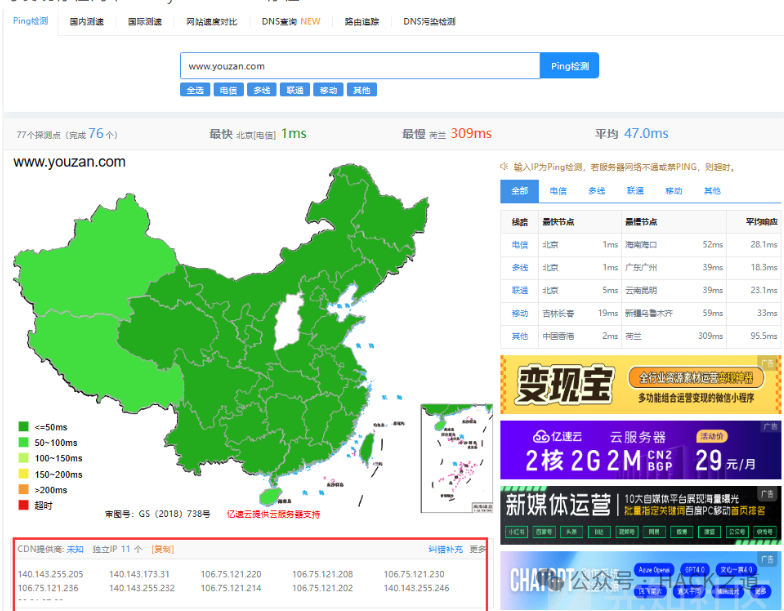This screenshot has height=611, width=784.
Task: Click the red 超时 legend swatch
Action: click(24, 505)
